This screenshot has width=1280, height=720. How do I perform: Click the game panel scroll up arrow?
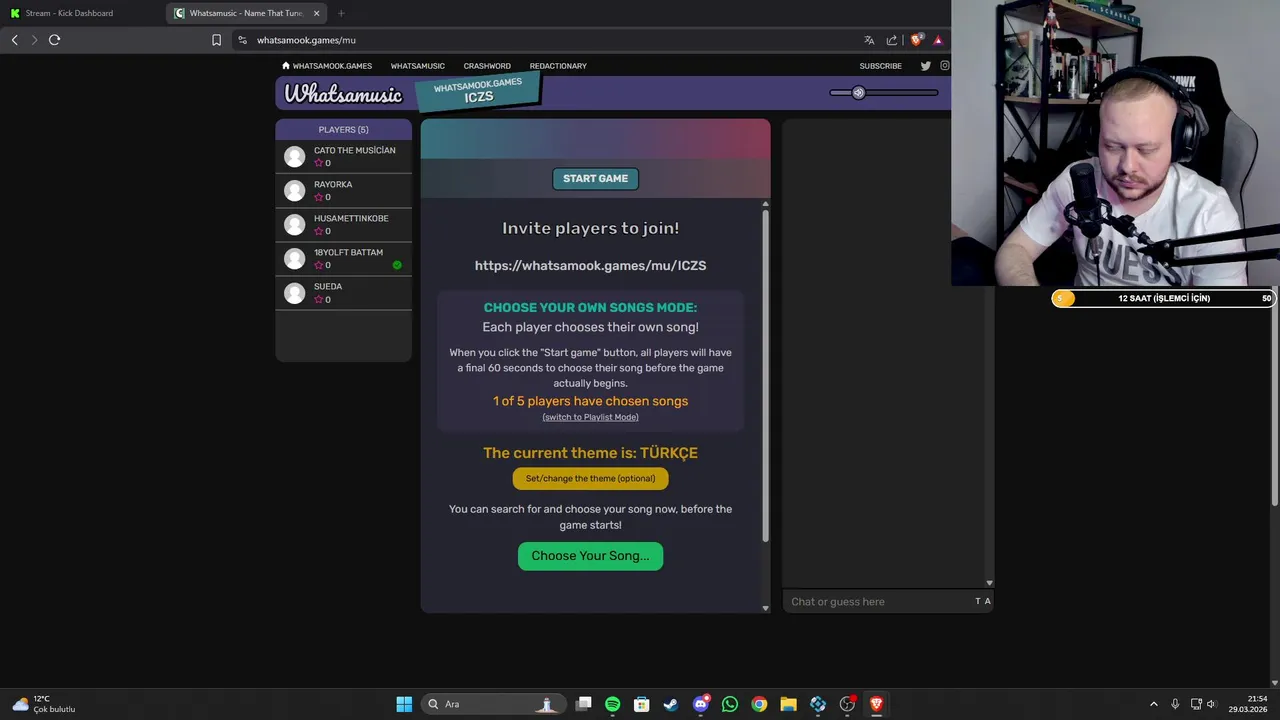tap(766, 204)
